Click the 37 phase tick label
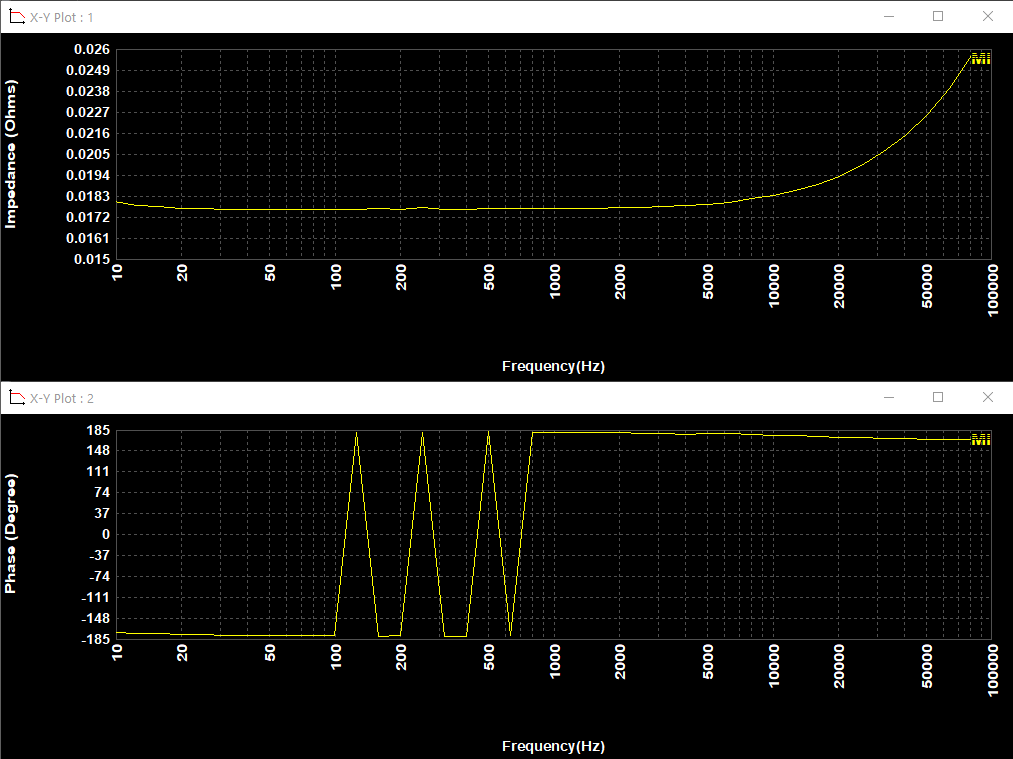The height and width of the screenshot is (759, 1013). pos(102,514)
